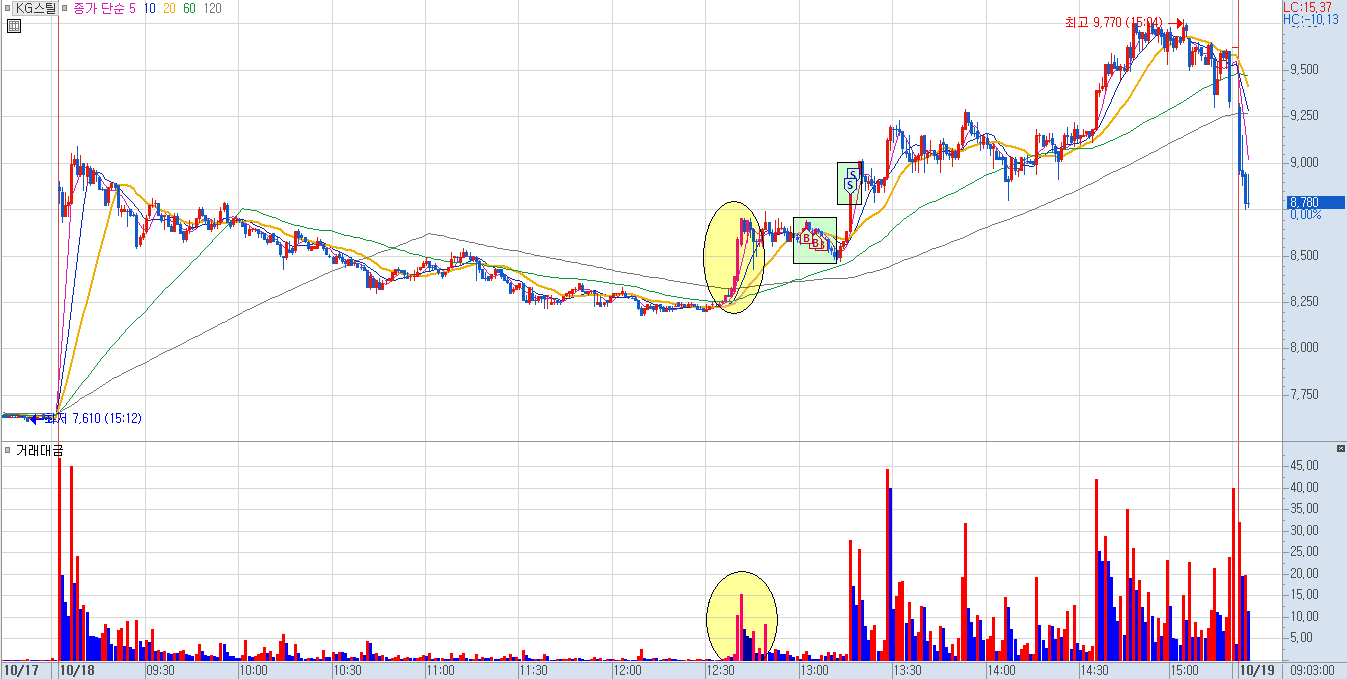The width and height of the screenshot is (1347, 679).
Task: Click the 거래대금 indicator title
Action: (x=39, y=451)
